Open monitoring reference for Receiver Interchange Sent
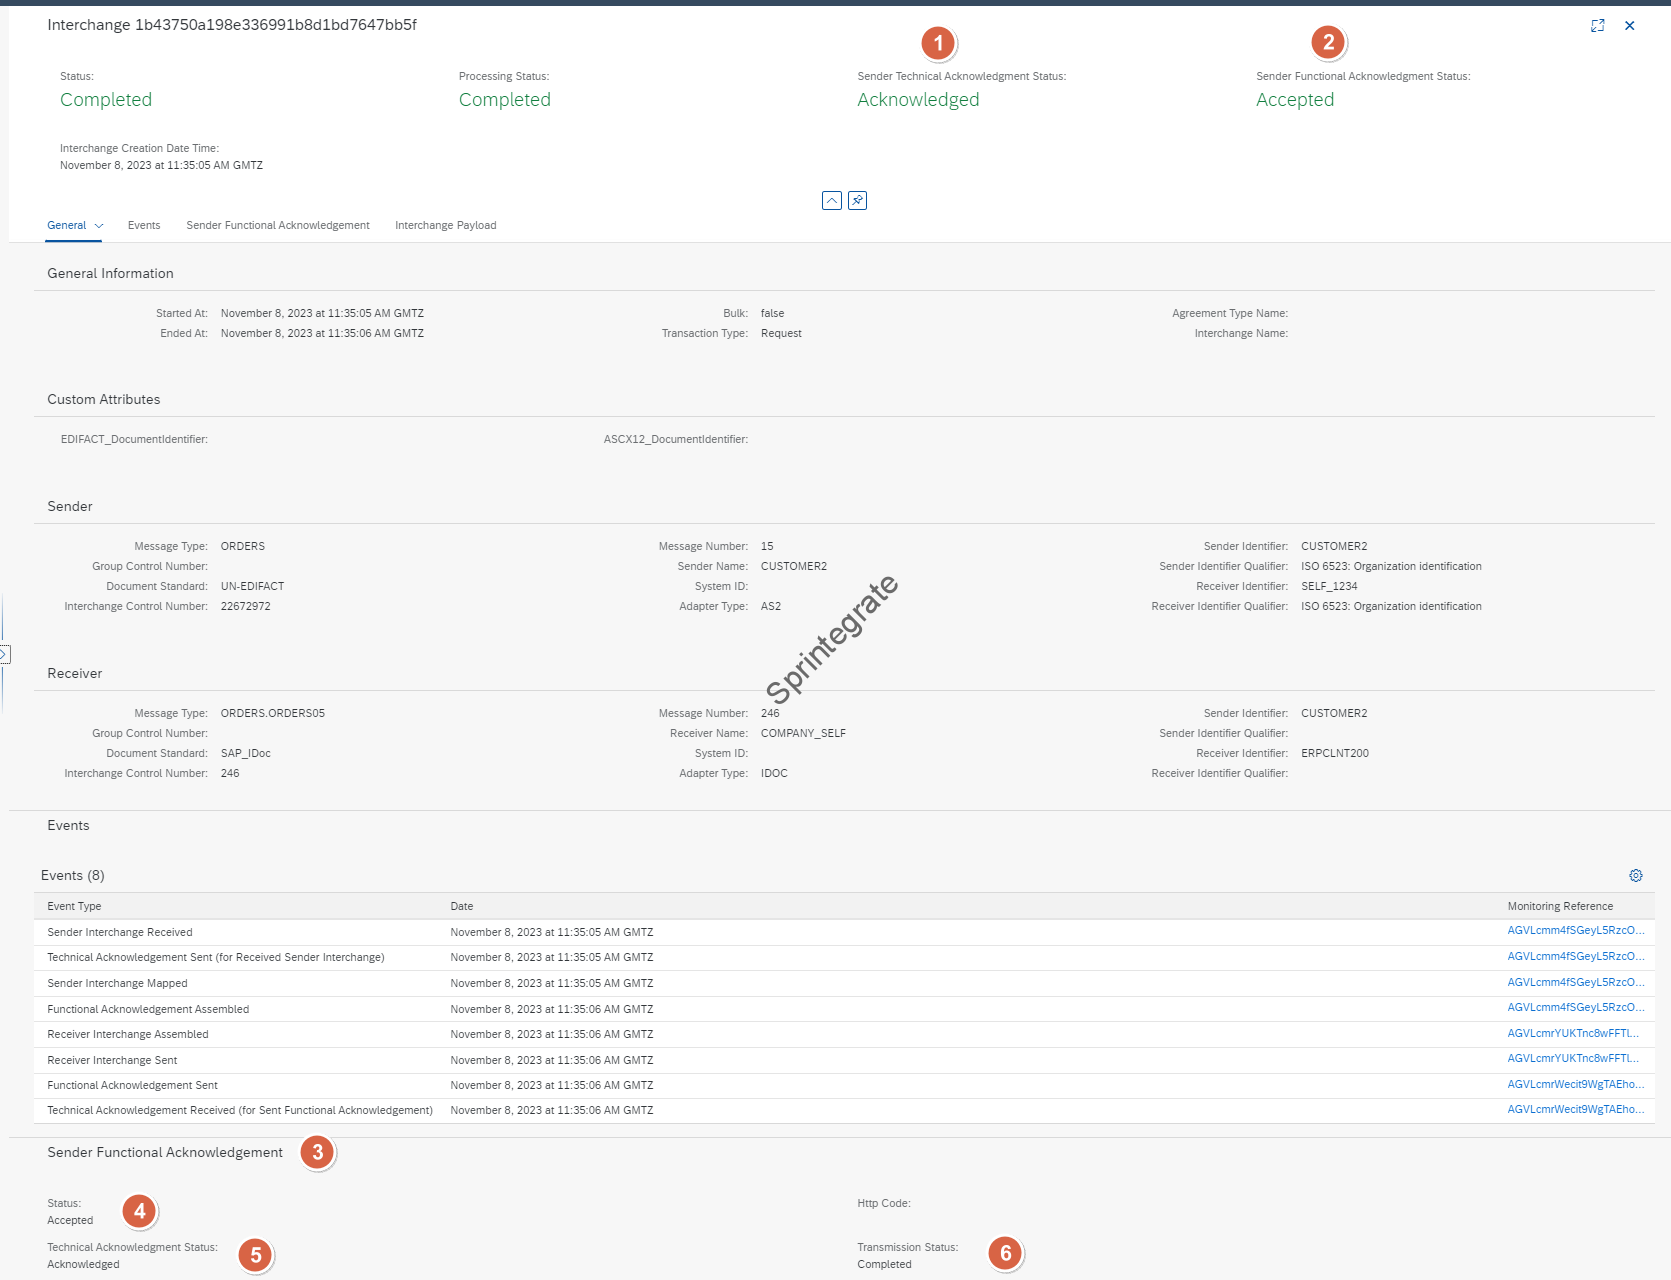 click(x=1573, y=1059)
